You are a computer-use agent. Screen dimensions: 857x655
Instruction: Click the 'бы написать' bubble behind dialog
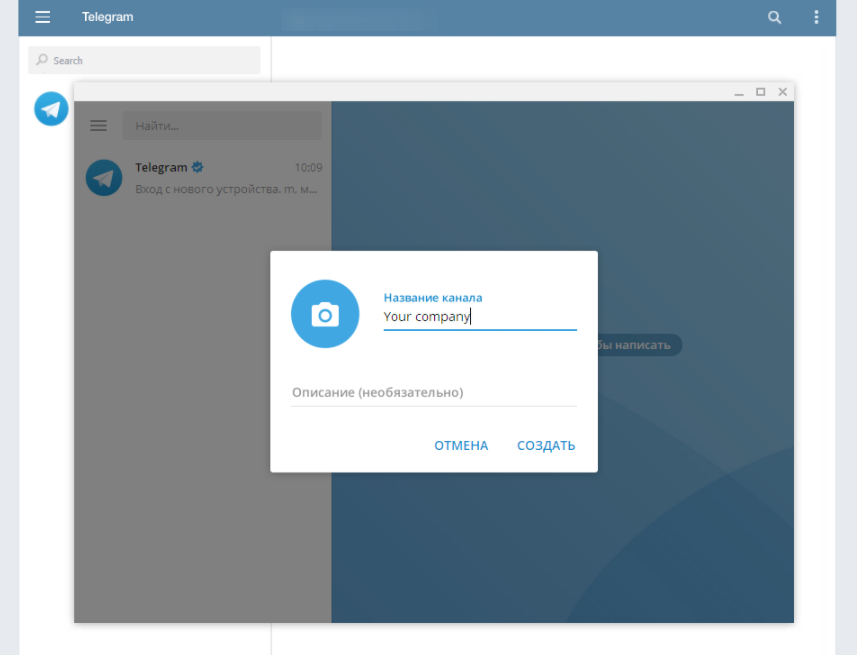(x=639, y=345)
